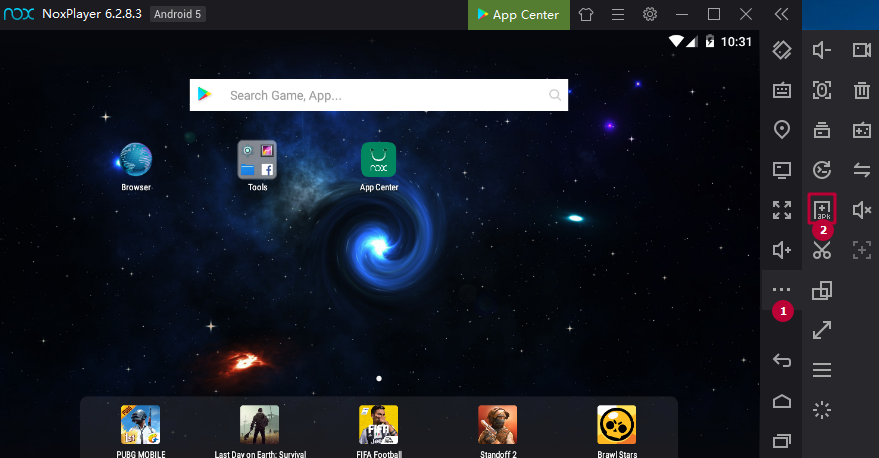Open the virtual location pin icon

[781, 129]
